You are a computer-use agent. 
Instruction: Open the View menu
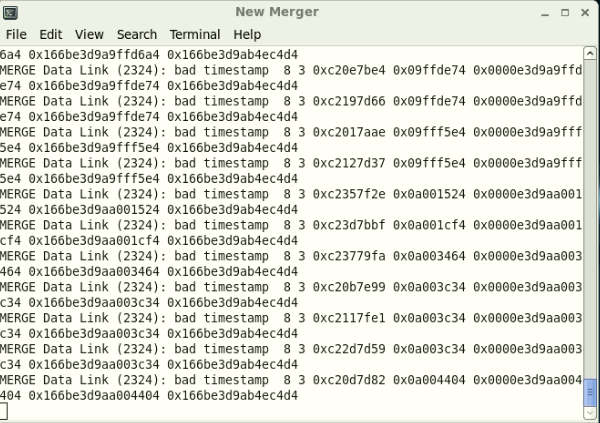[x=89, y=34]
